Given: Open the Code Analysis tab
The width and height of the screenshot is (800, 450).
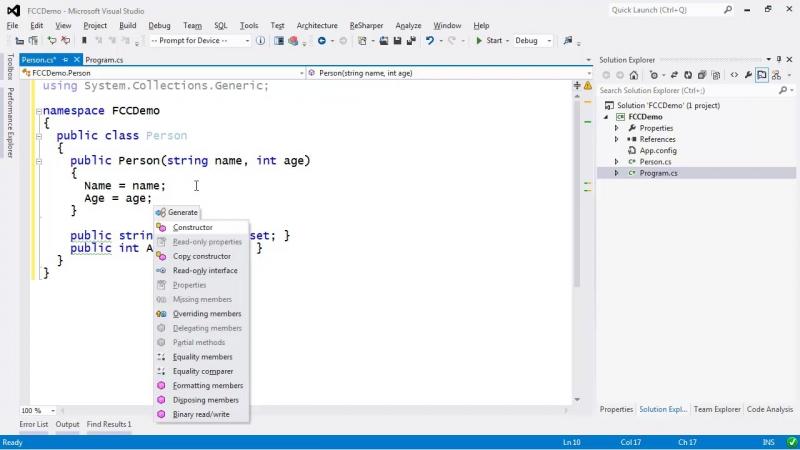Looking at the screenshot, I should click(x=770, y=409).
